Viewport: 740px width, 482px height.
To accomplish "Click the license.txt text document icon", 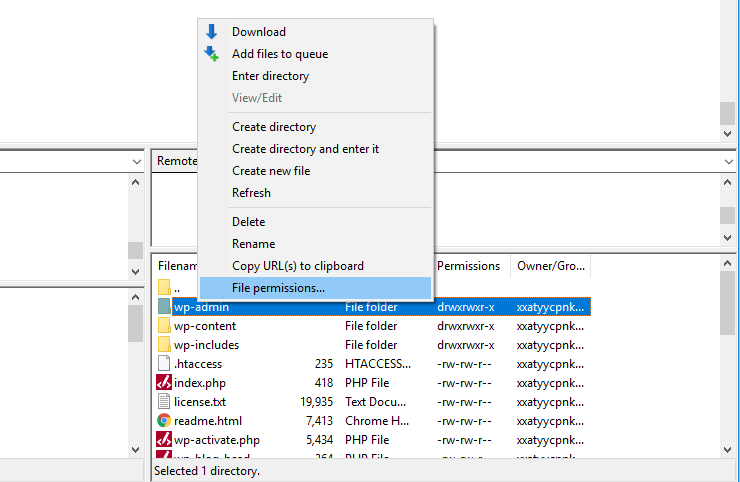I will point(164,401).
